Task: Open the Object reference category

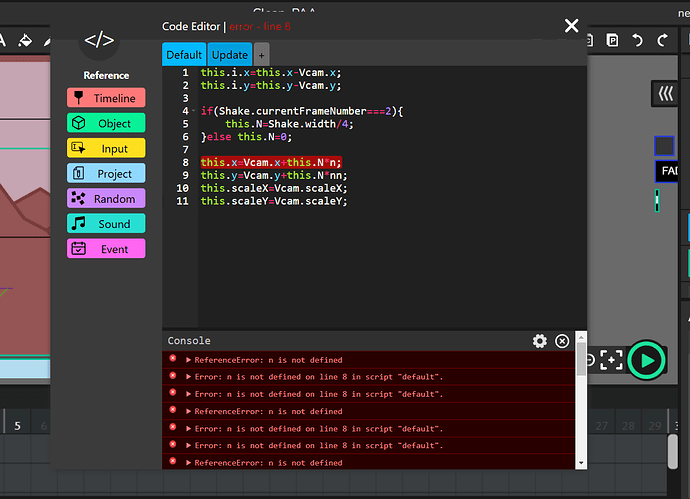Action: click(106, 123)
